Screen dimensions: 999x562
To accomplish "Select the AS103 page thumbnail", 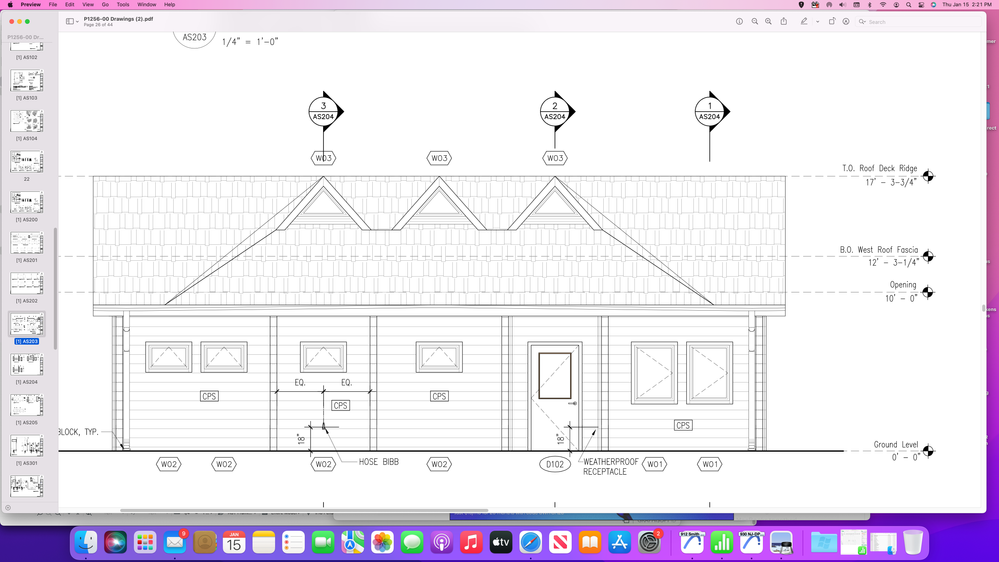I will coord(27,81).
